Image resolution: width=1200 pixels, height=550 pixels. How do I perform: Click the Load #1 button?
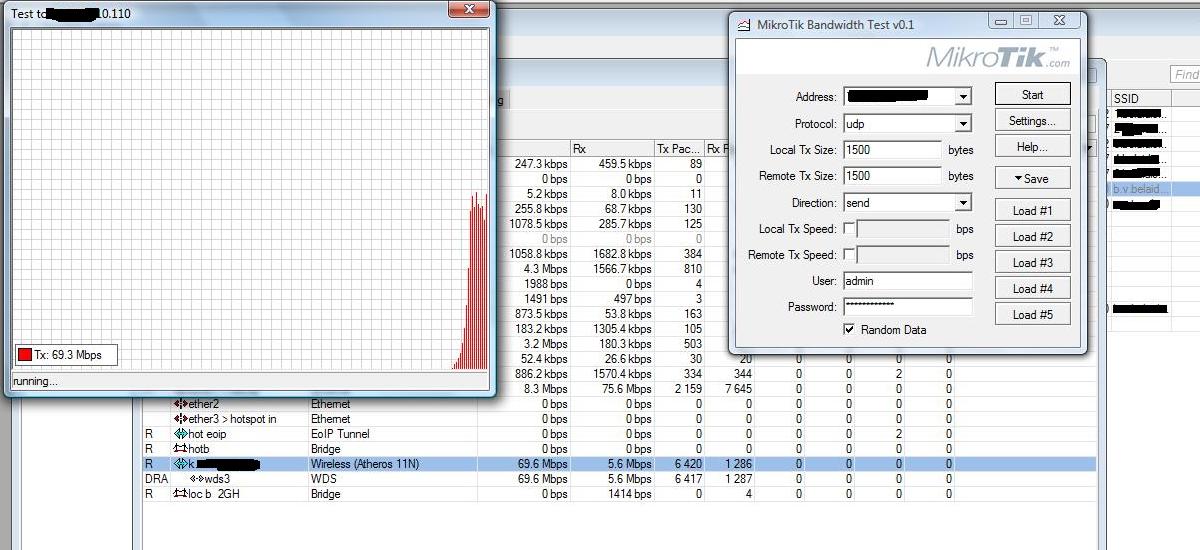[x=1033, y=210]
